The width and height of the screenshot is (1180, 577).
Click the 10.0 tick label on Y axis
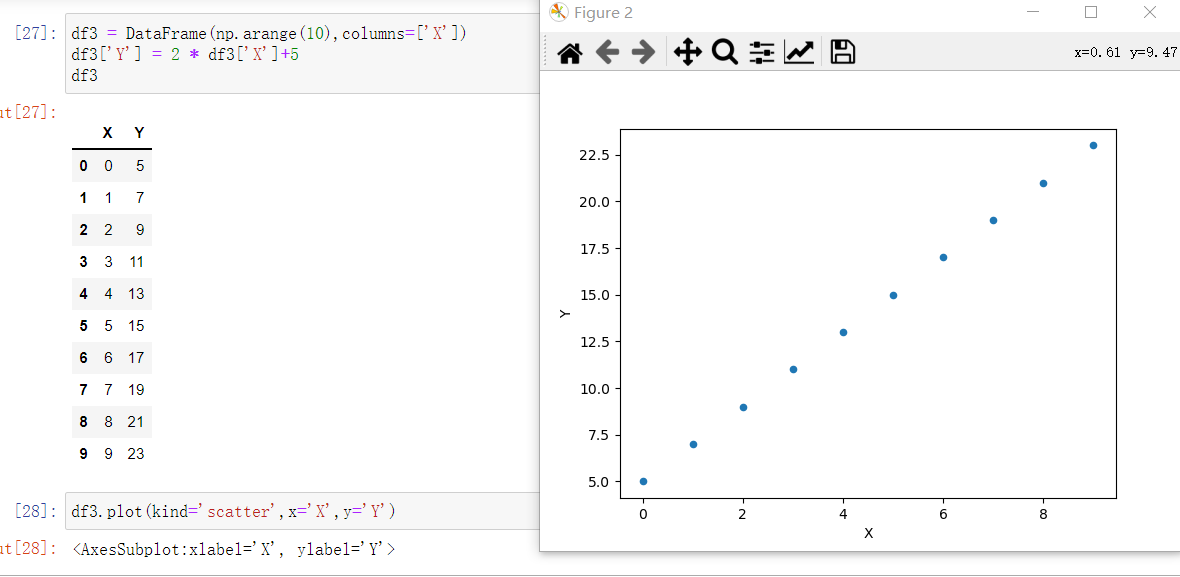coord(595,388)
